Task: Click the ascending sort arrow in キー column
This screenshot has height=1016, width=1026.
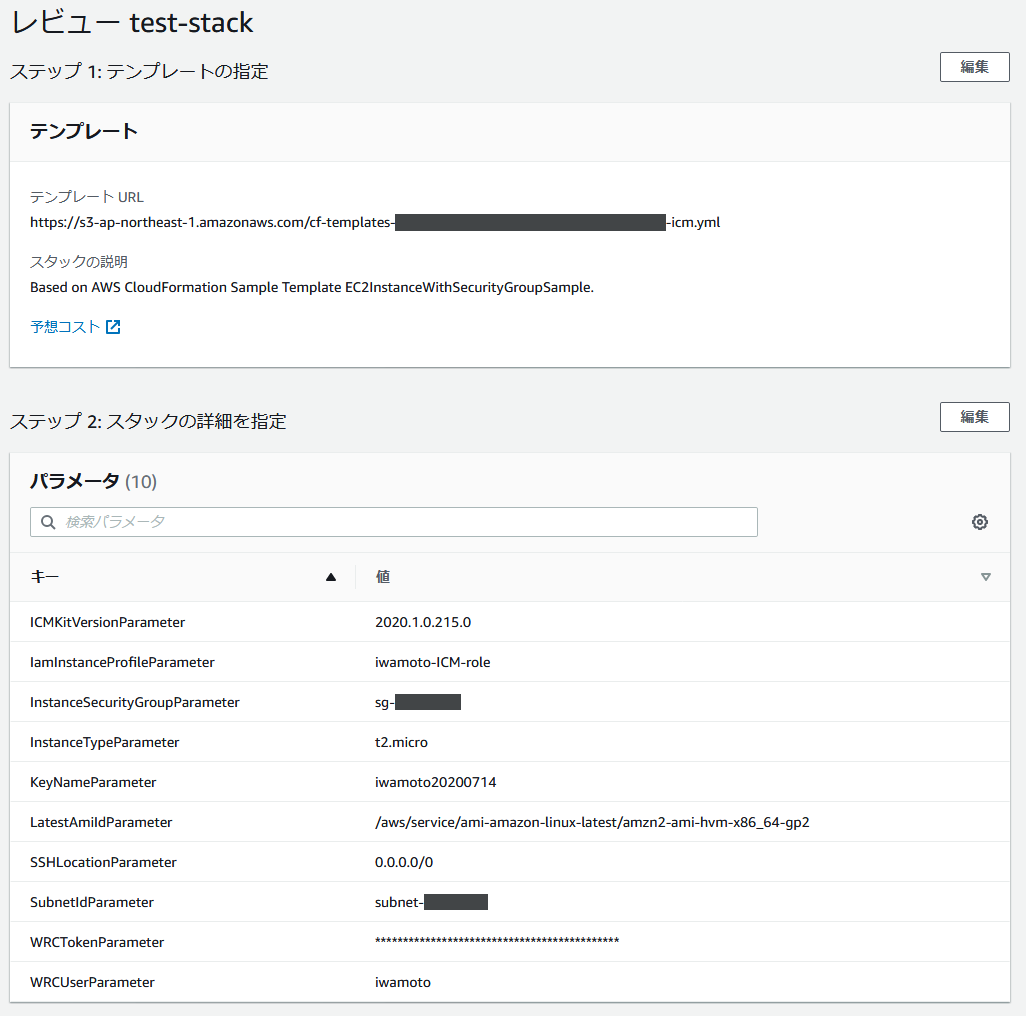Action: click(331, 577)
